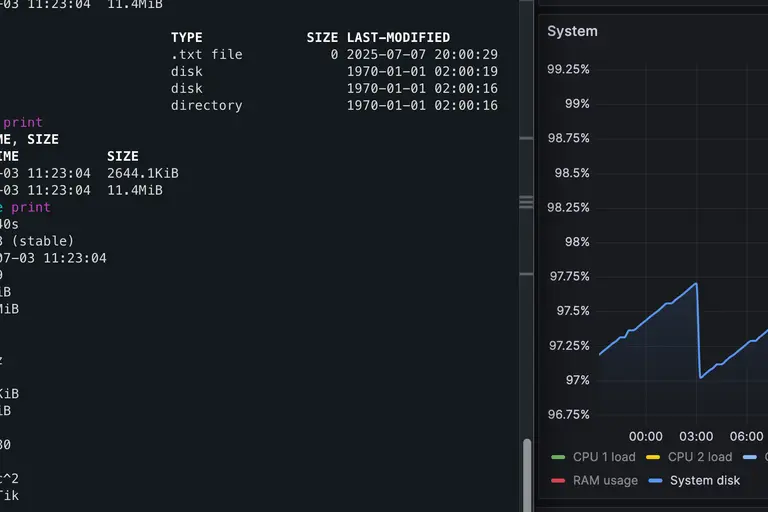Click yellow CPU 2 load color swatch
This screenshot has width=768, height=512.
653,457
